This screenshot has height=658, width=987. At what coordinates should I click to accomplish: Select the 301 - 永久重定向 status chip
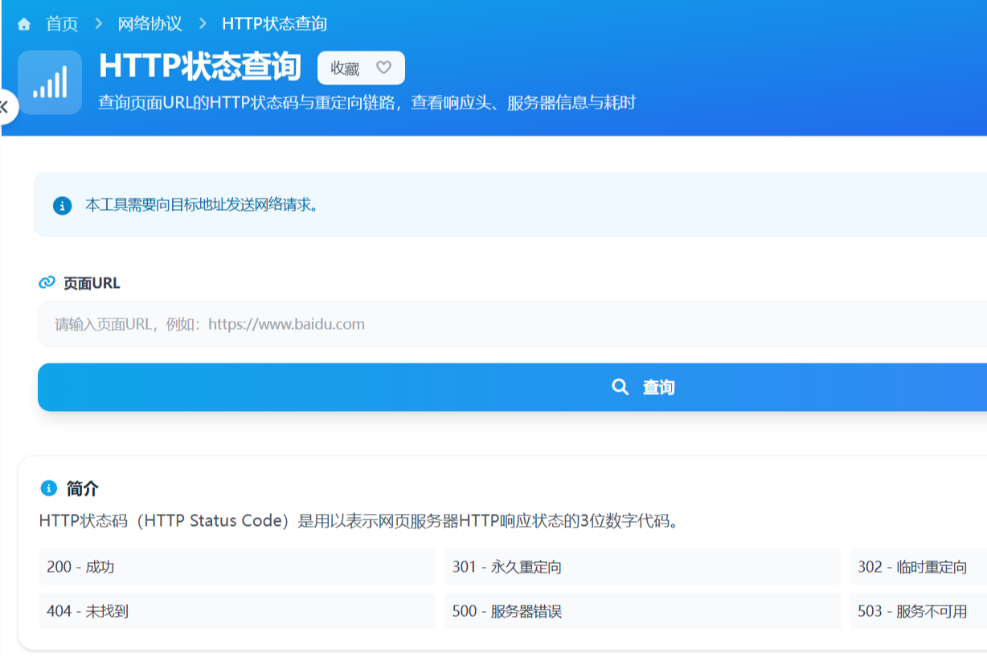pos(642,567)
